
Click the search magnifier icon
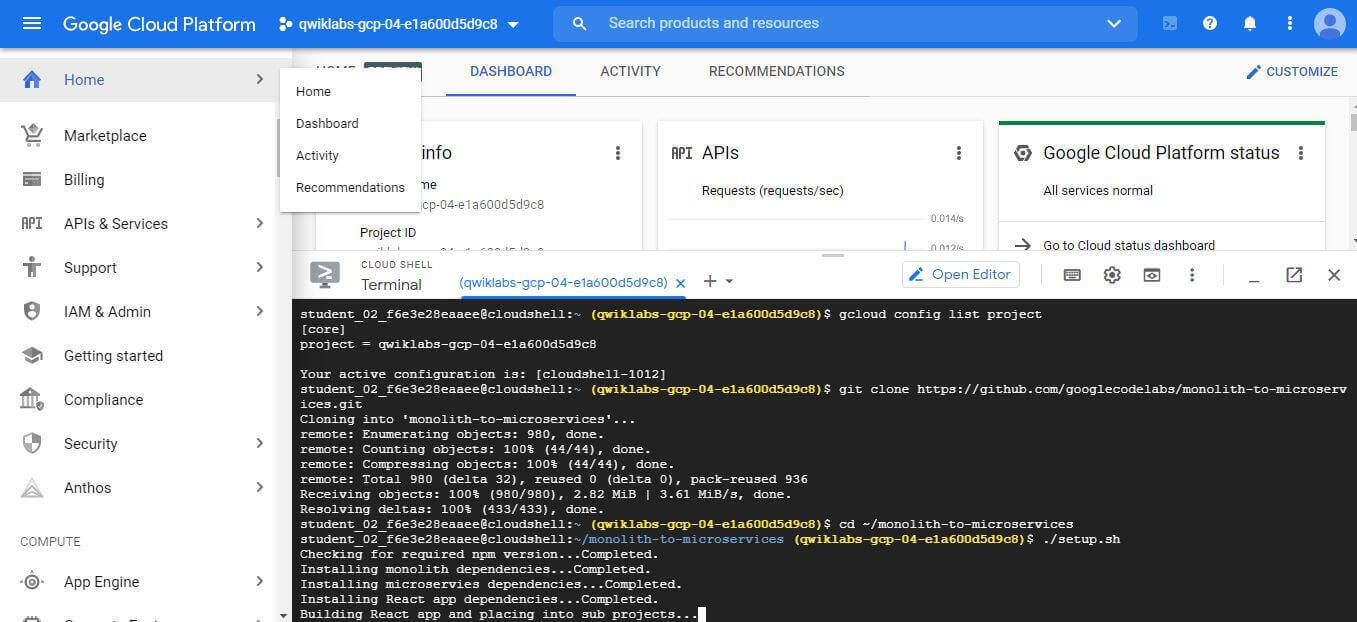(579, 23)
